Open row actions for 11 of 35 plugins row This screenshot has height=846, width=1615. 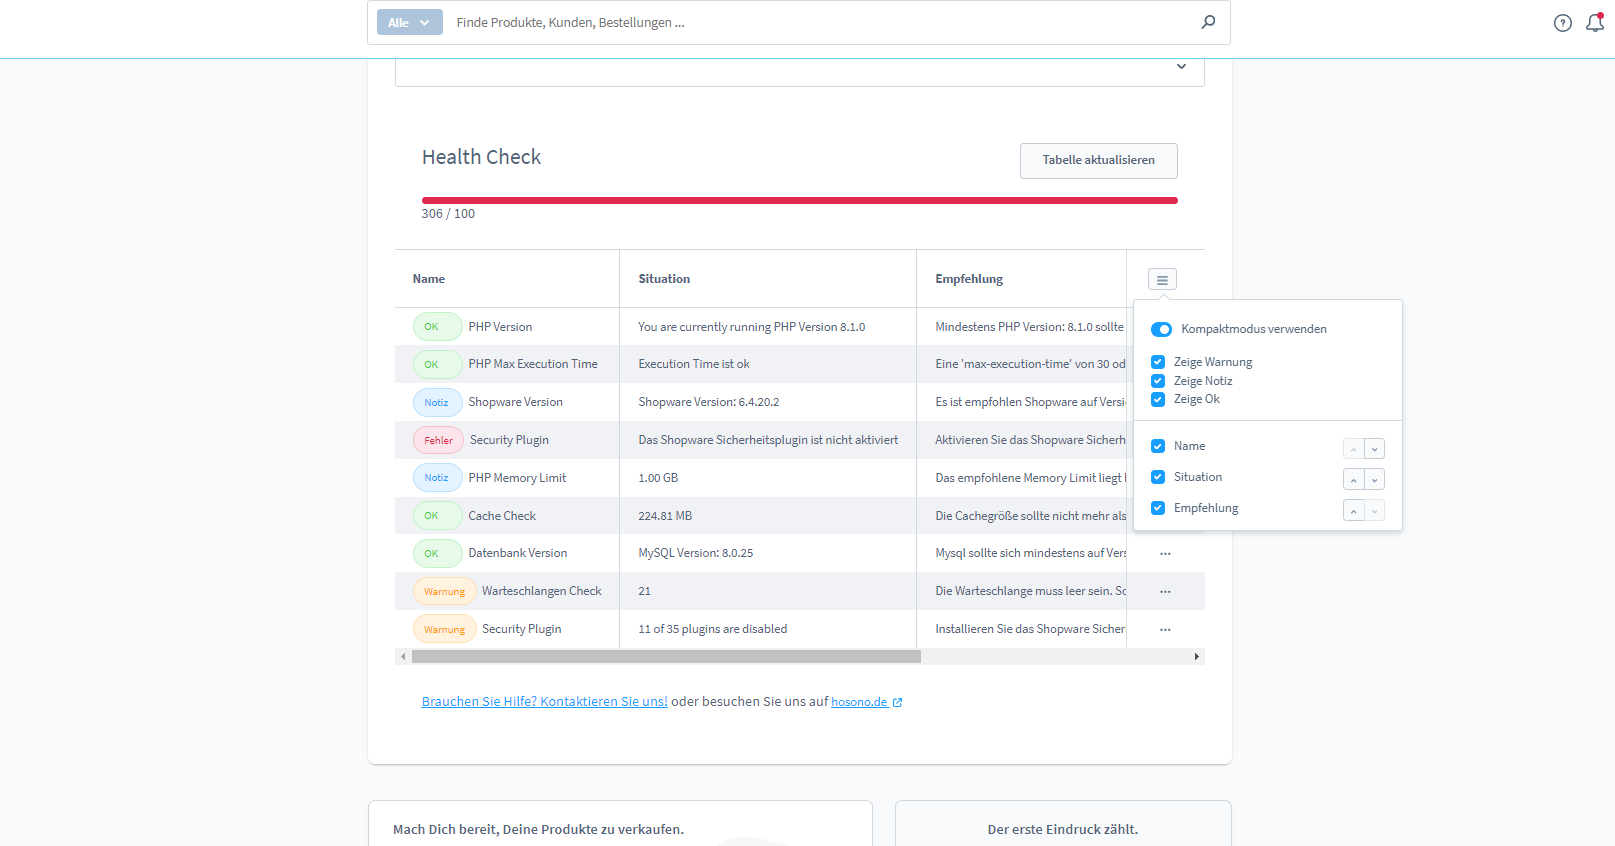tap(1165, 629)
